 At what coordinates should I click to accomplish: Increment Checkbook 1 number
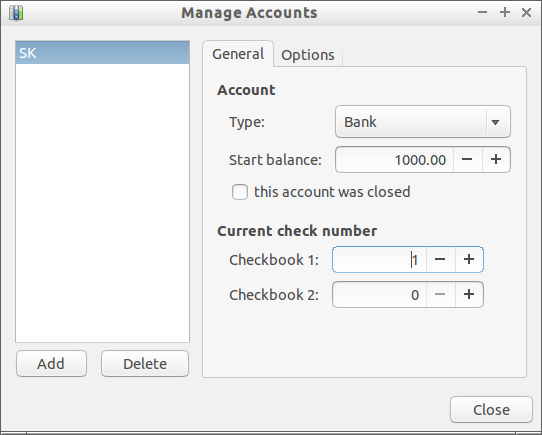coord(469,260)
